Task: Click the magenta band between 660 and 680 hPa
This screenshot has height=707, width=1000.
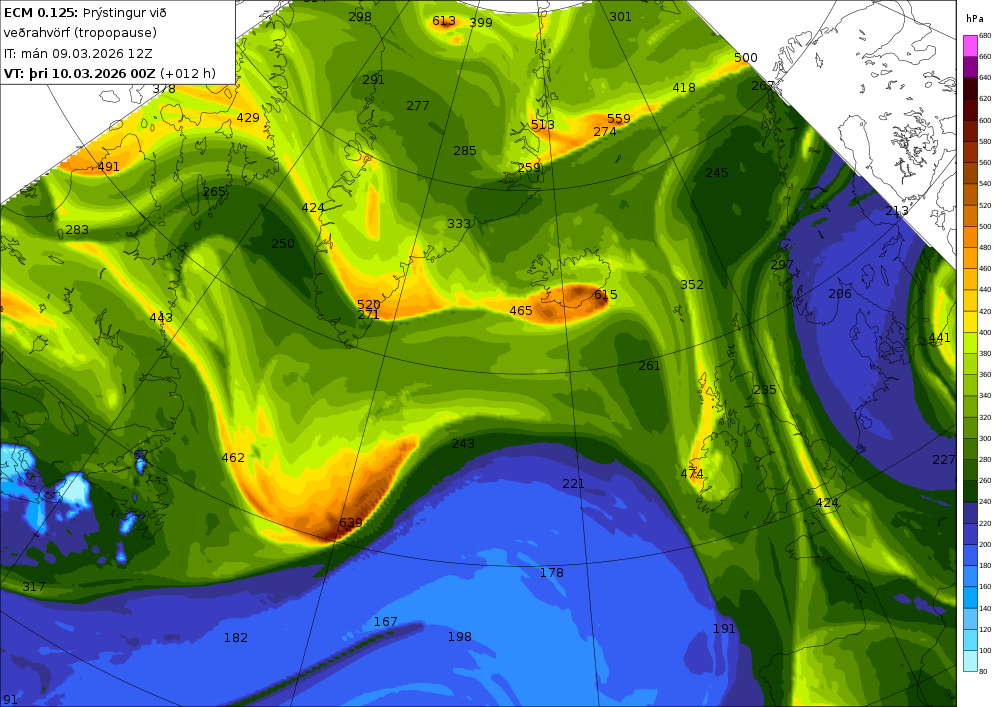Action: [x=970, y=46]
